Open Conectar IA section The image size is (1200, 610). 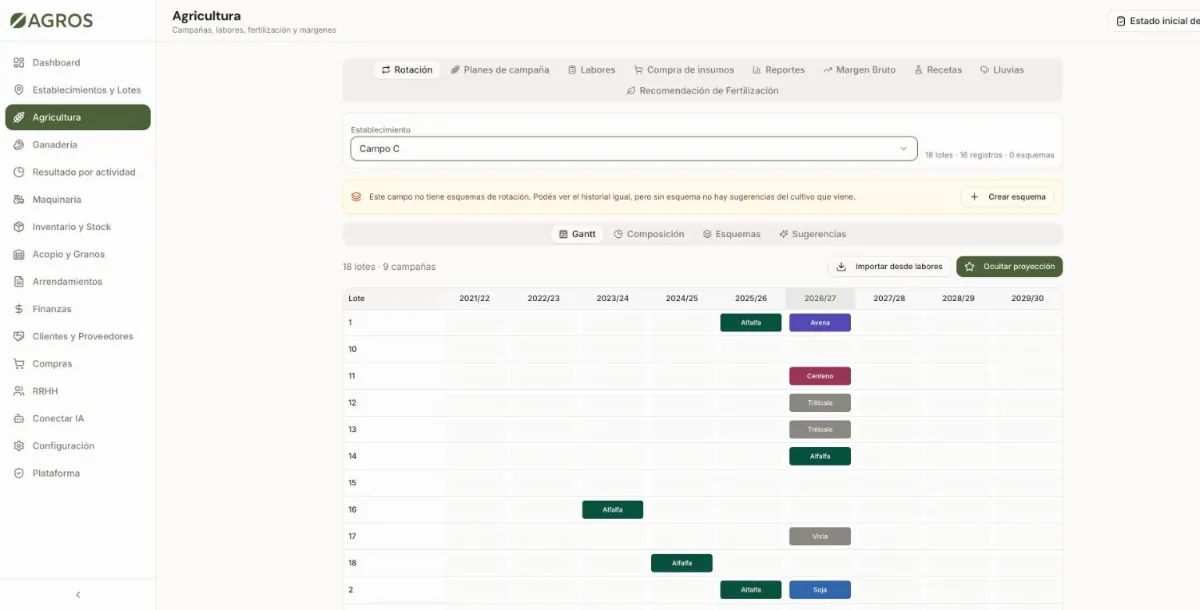pos(78,418)
